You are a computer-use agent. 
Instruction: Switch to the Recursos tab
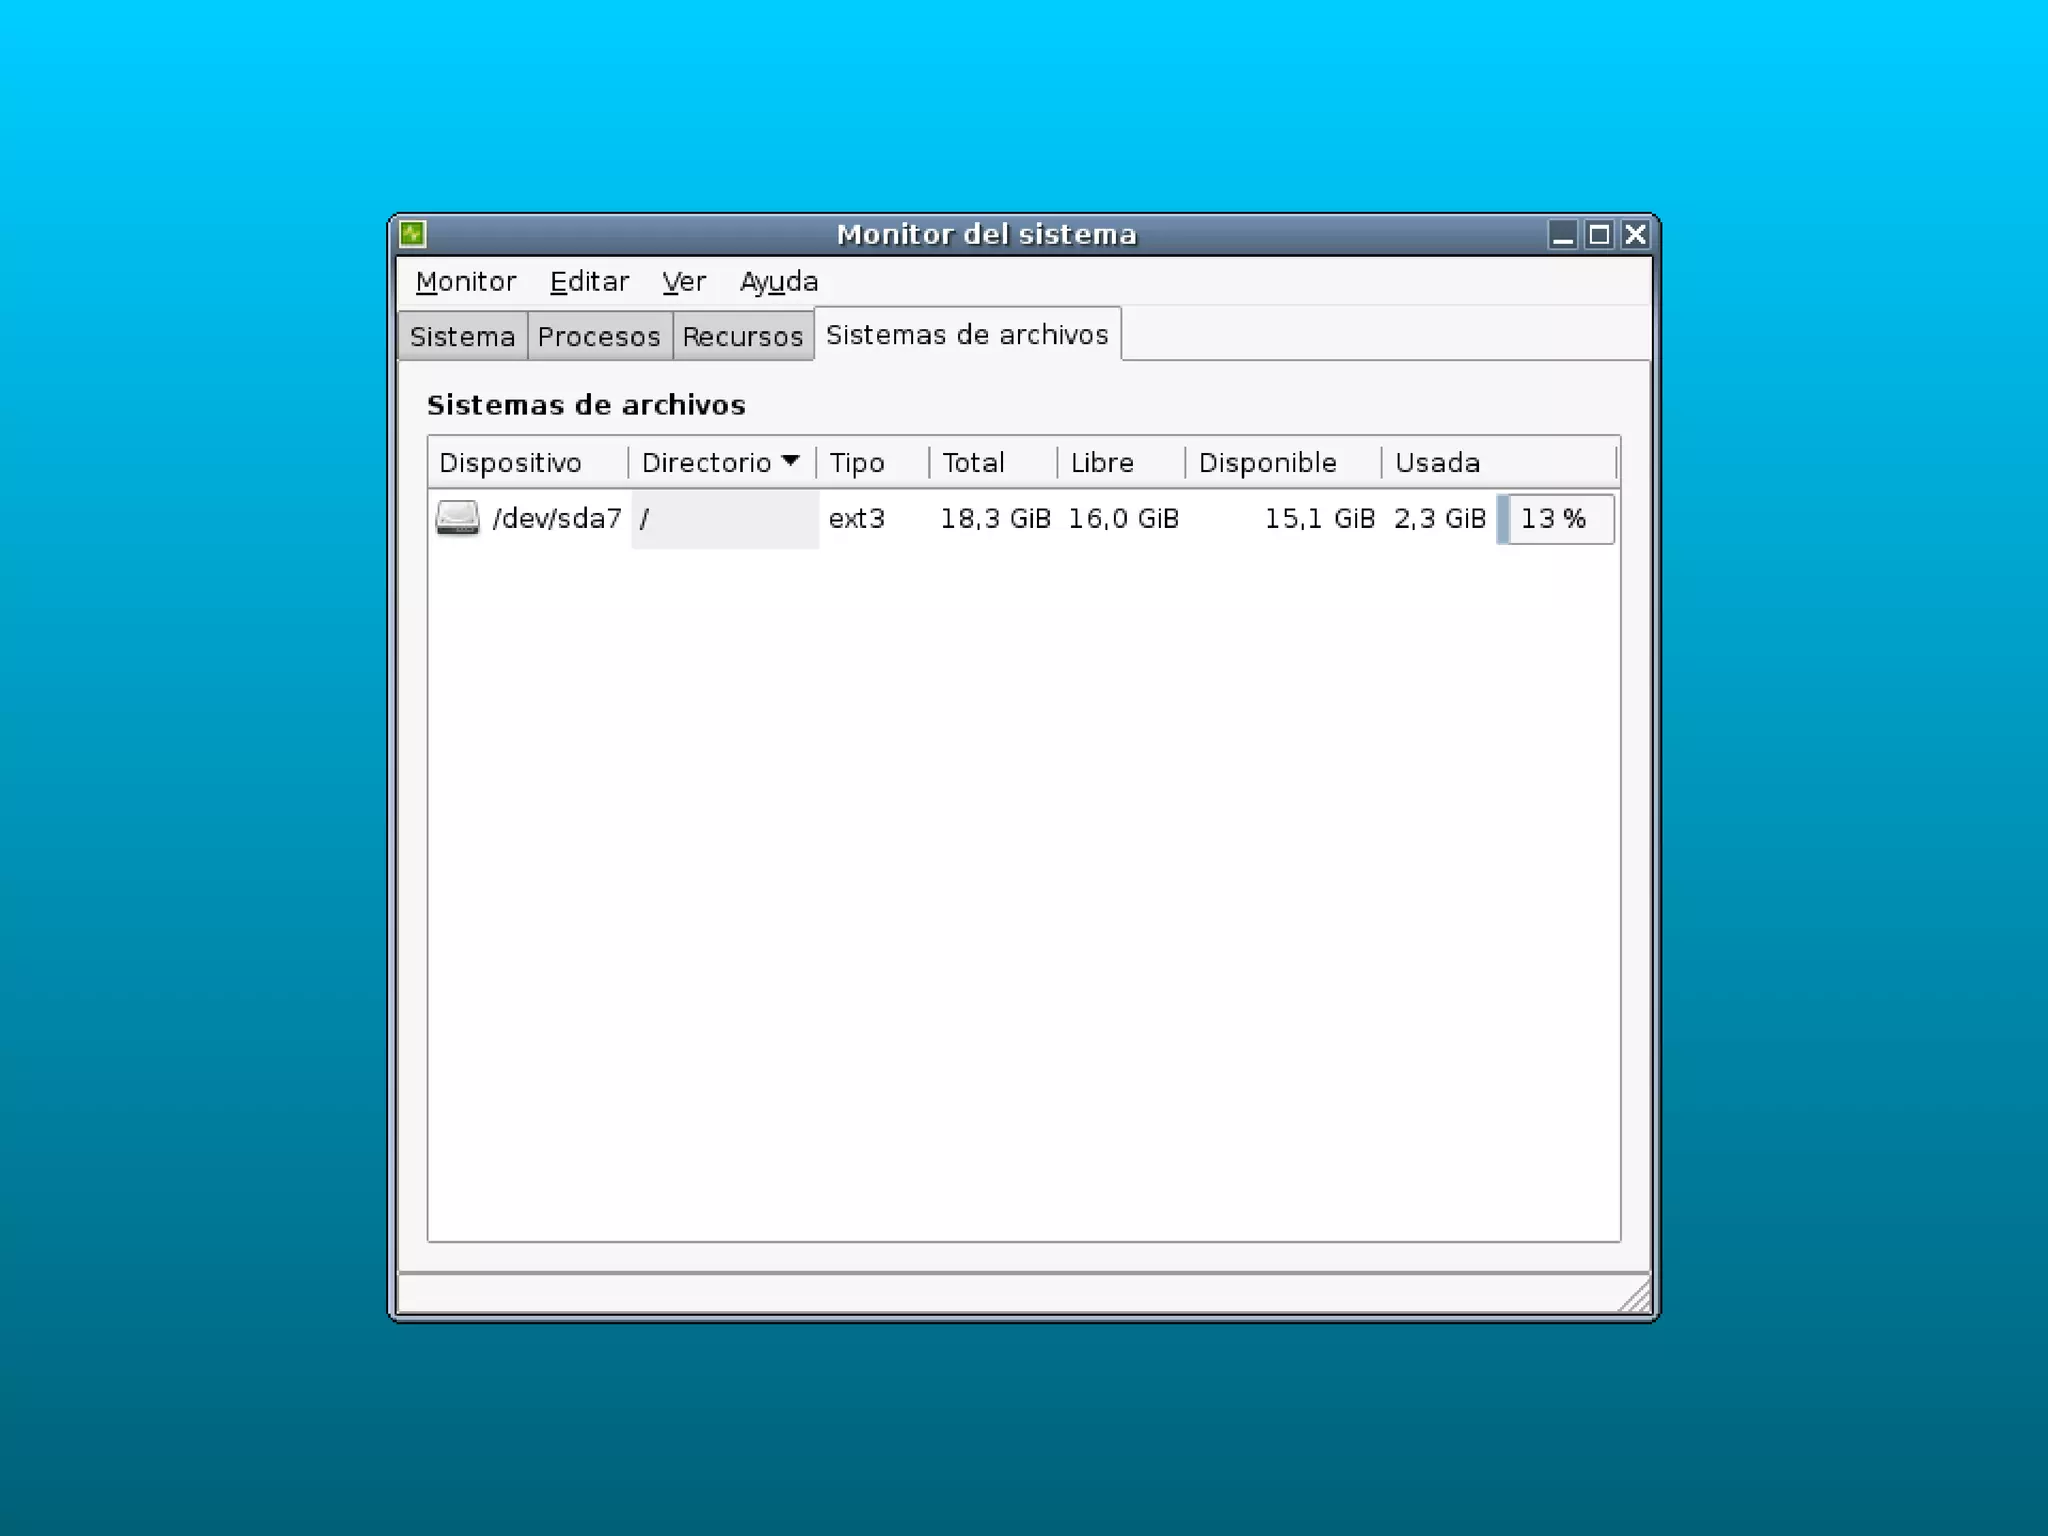pyautogui.click(x=743, y=336)
